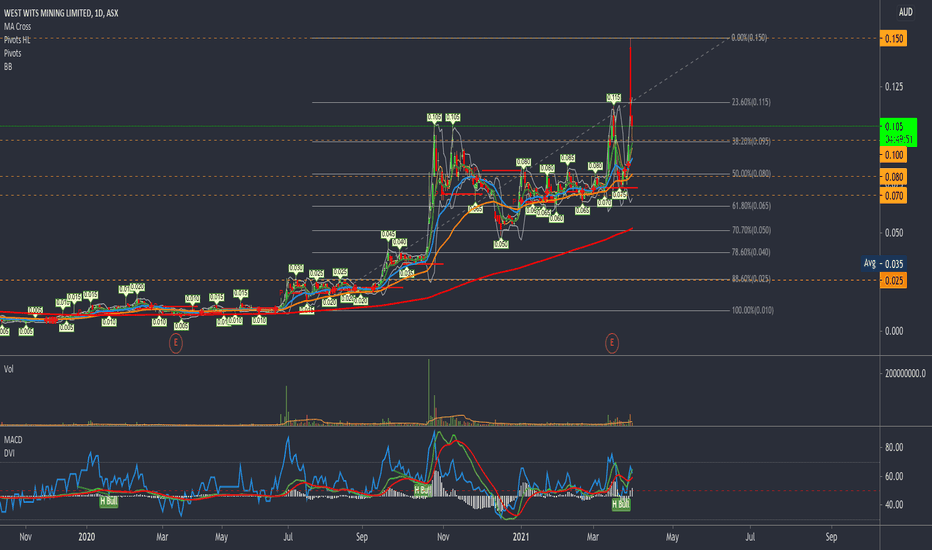The image size is (932, 550).
Task: Click the 40.00 value on the oscillator axis
Action: (x=894, y=505)
